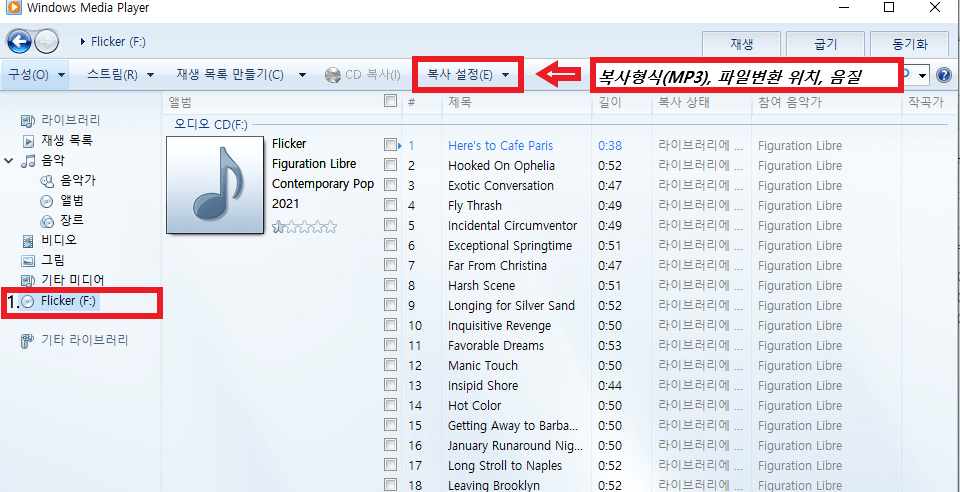Check the box for Here's to Cafe Paris
The height and width of the screenshot is (492, 960).
[x=390, y=145]
